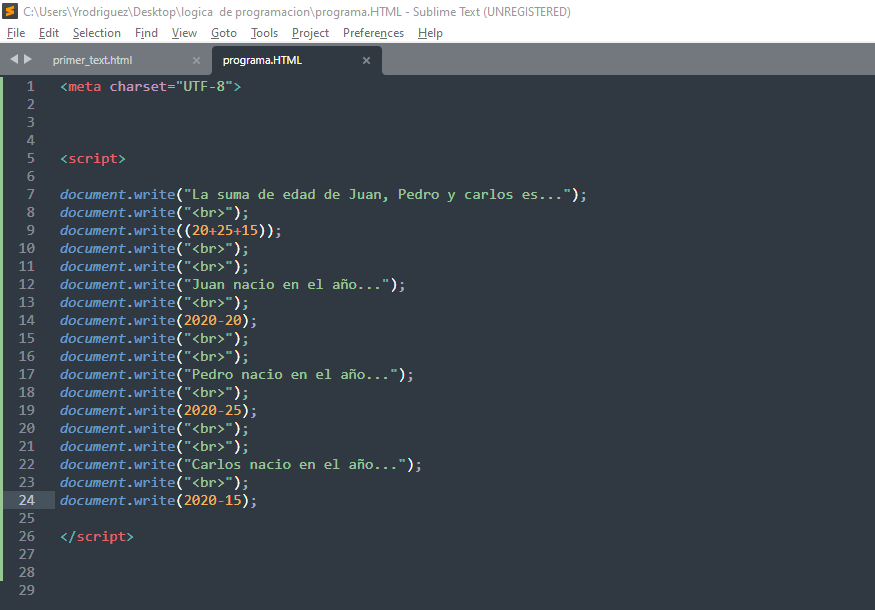Click the "Carlos nacio en el año..." string
Viewport: 875px width, 610px height.
pyautogui.click(x=295, y=464)
